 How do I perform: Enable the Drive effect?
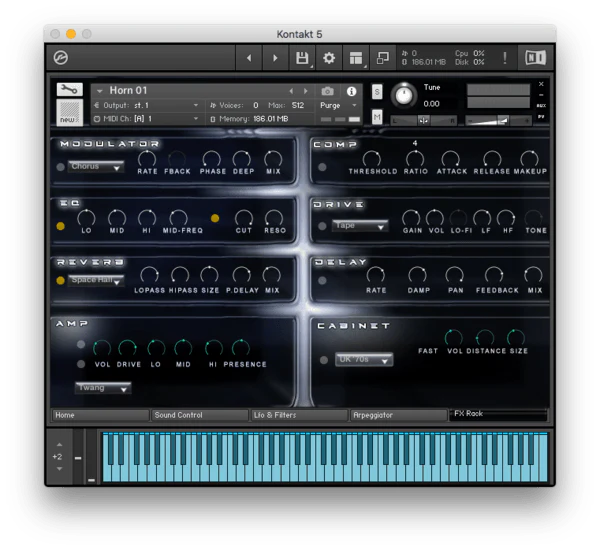pos(322,226)
